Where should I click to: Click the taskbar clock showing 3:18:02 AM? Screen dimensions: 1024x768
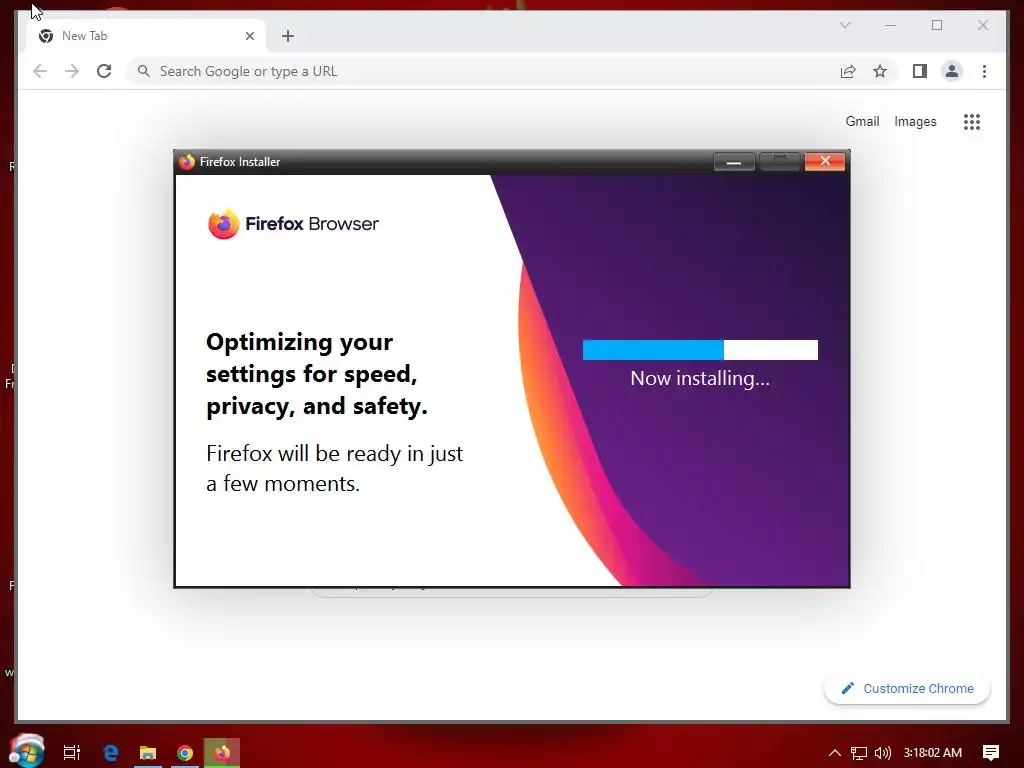tap(933, 753)
